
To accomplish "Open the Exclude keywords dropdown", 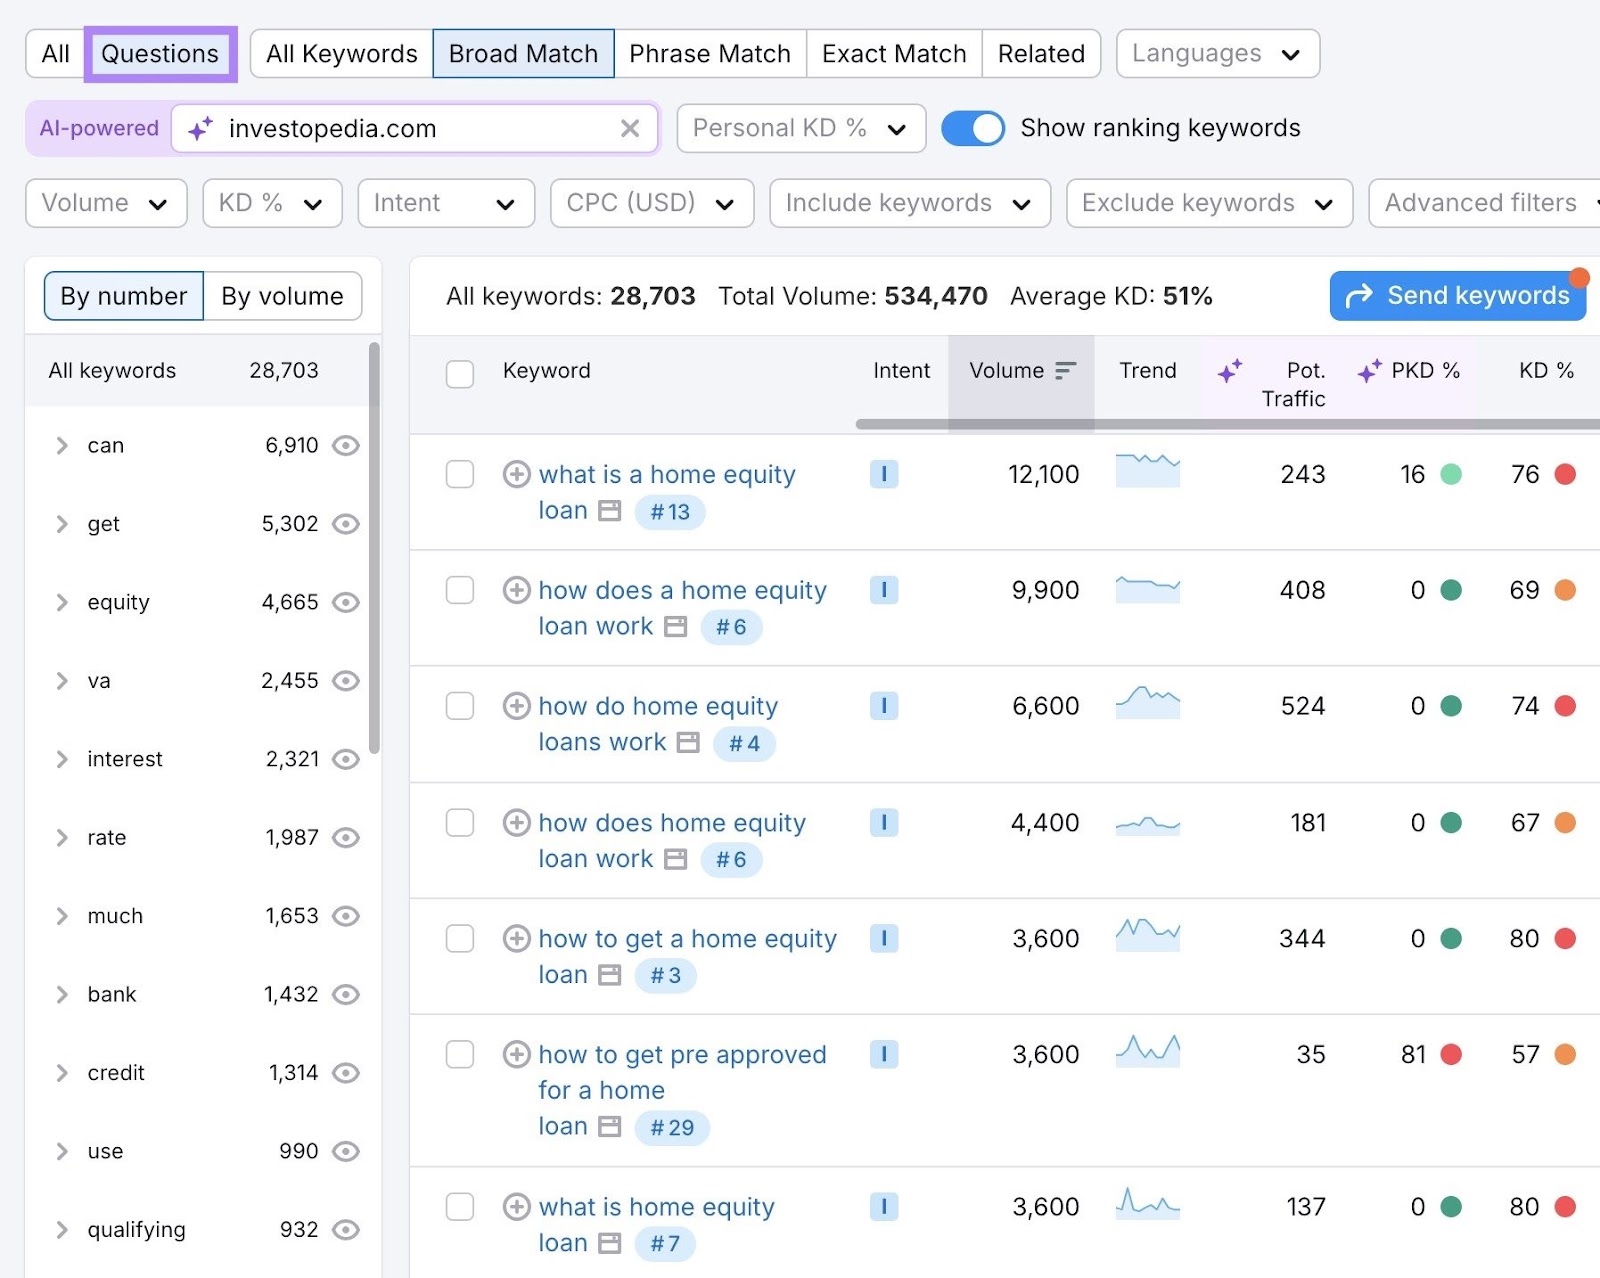I will 1207,203.
